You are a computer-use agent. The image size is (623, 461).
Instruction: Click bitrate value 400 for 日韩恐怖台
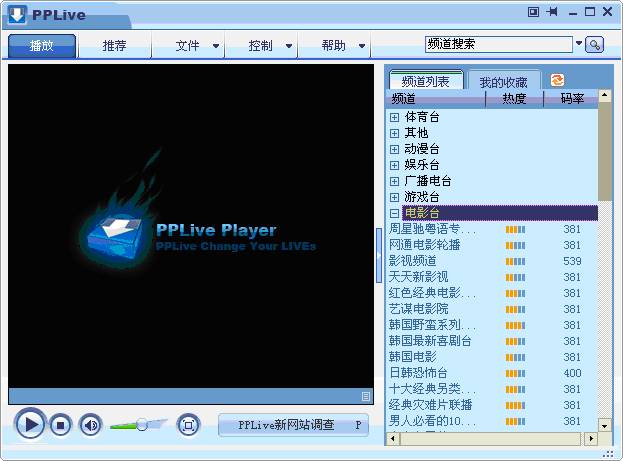572,373
